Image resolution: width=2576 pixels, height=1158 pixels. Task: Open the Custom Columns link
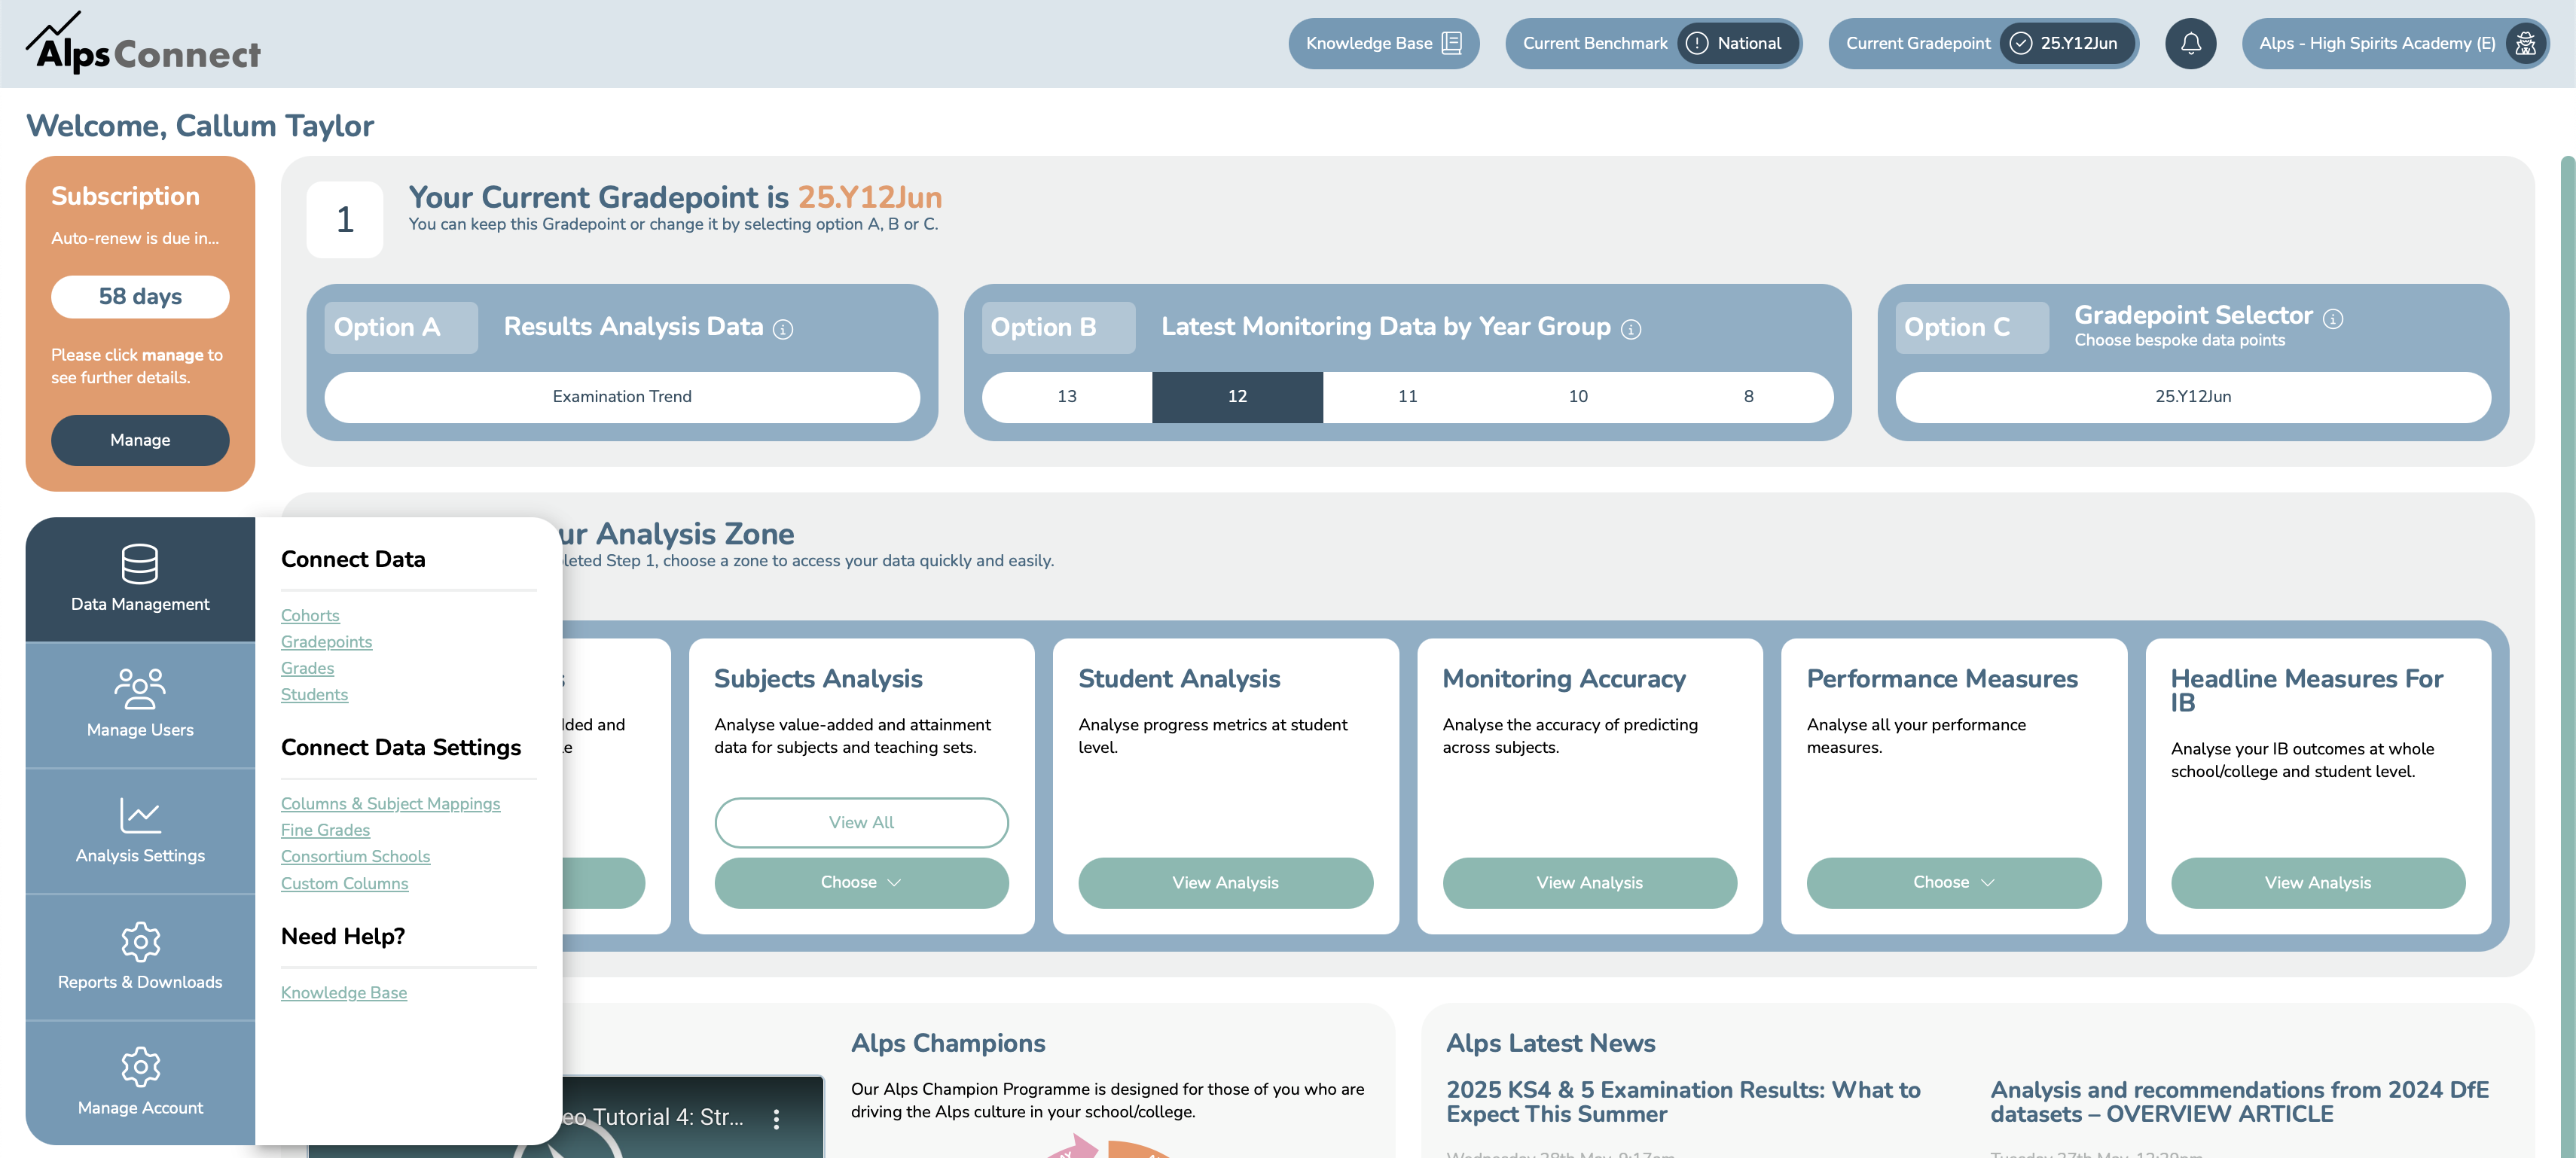click(x=344, y=884)
